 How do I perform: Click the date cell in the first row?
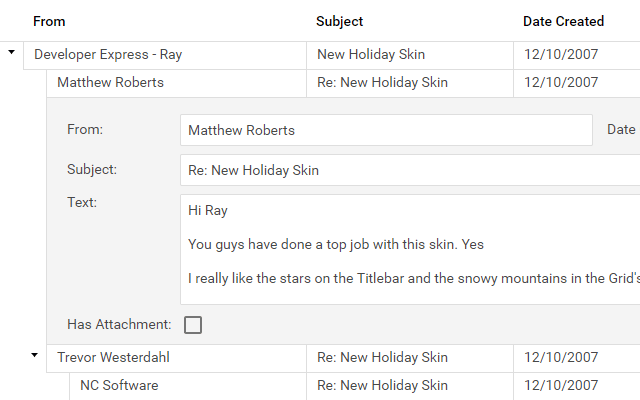point(561,55)
